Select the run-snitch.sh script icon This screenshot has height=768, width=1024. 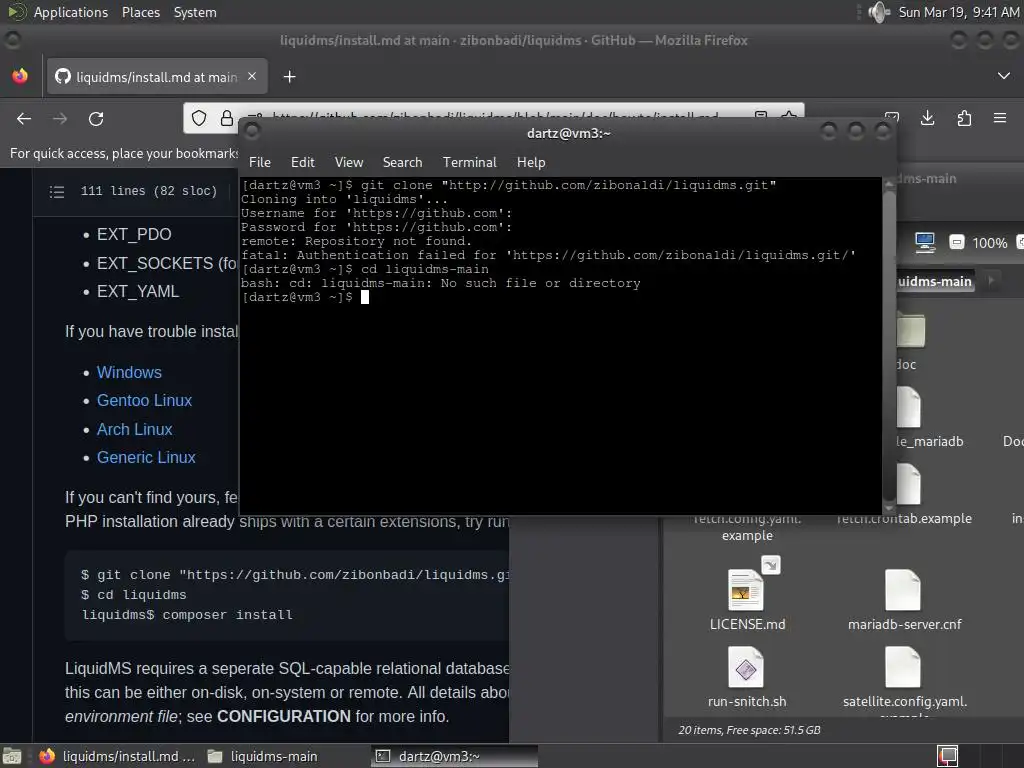click(x=746, y=667)
